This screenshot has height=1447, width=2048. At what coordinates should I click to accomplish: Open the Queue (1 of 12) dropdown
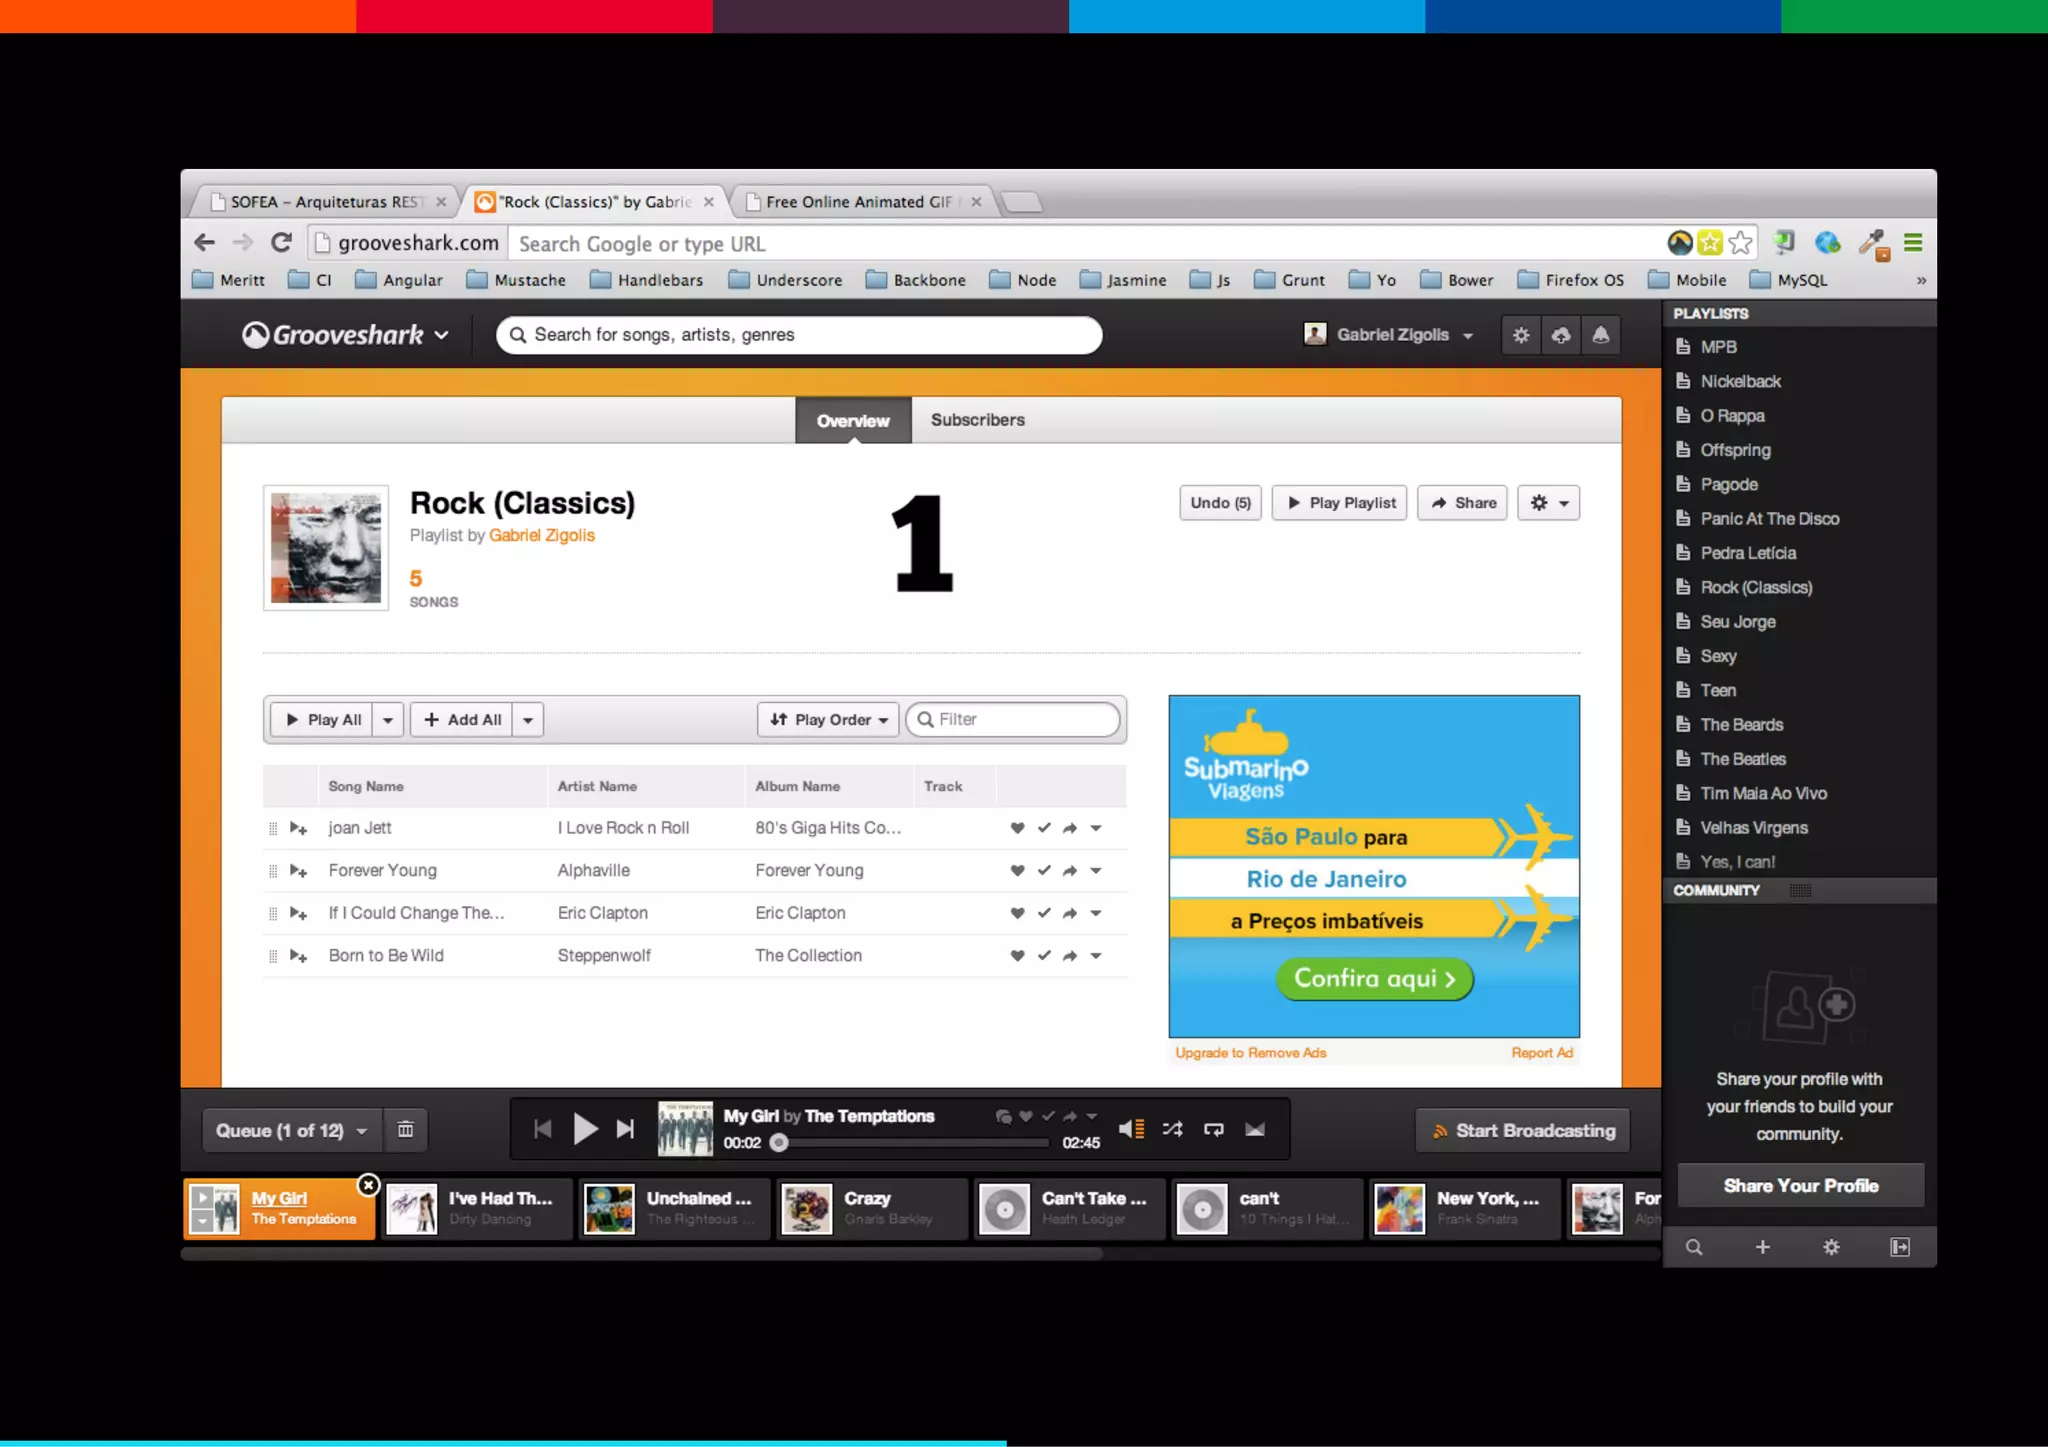[x=291, y=1130]
